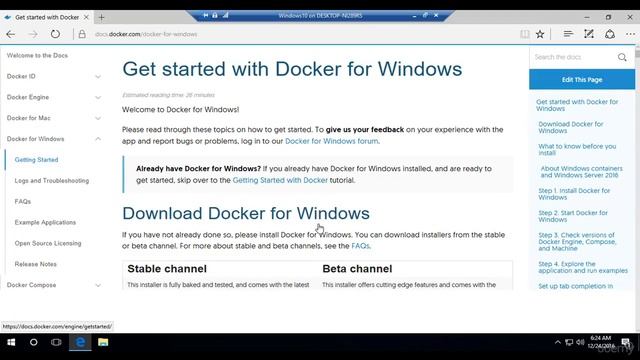Viewport: 640px width, 360px height.
Task: Select the 'Get started with Docker' browser tab
Action: (x=46, y=17)
